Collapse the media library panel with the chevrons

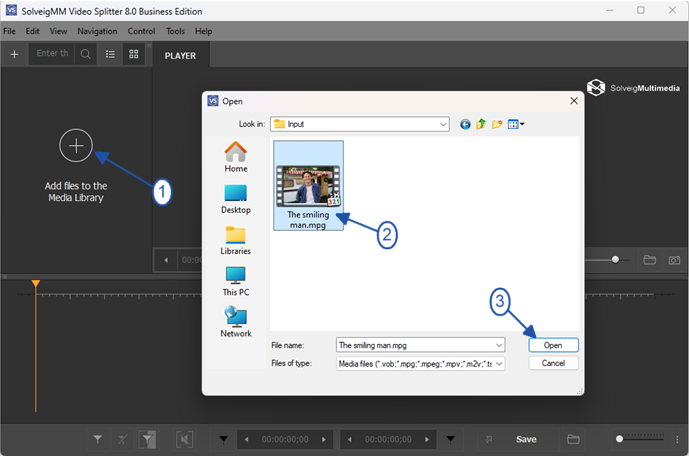coord(149,45)
